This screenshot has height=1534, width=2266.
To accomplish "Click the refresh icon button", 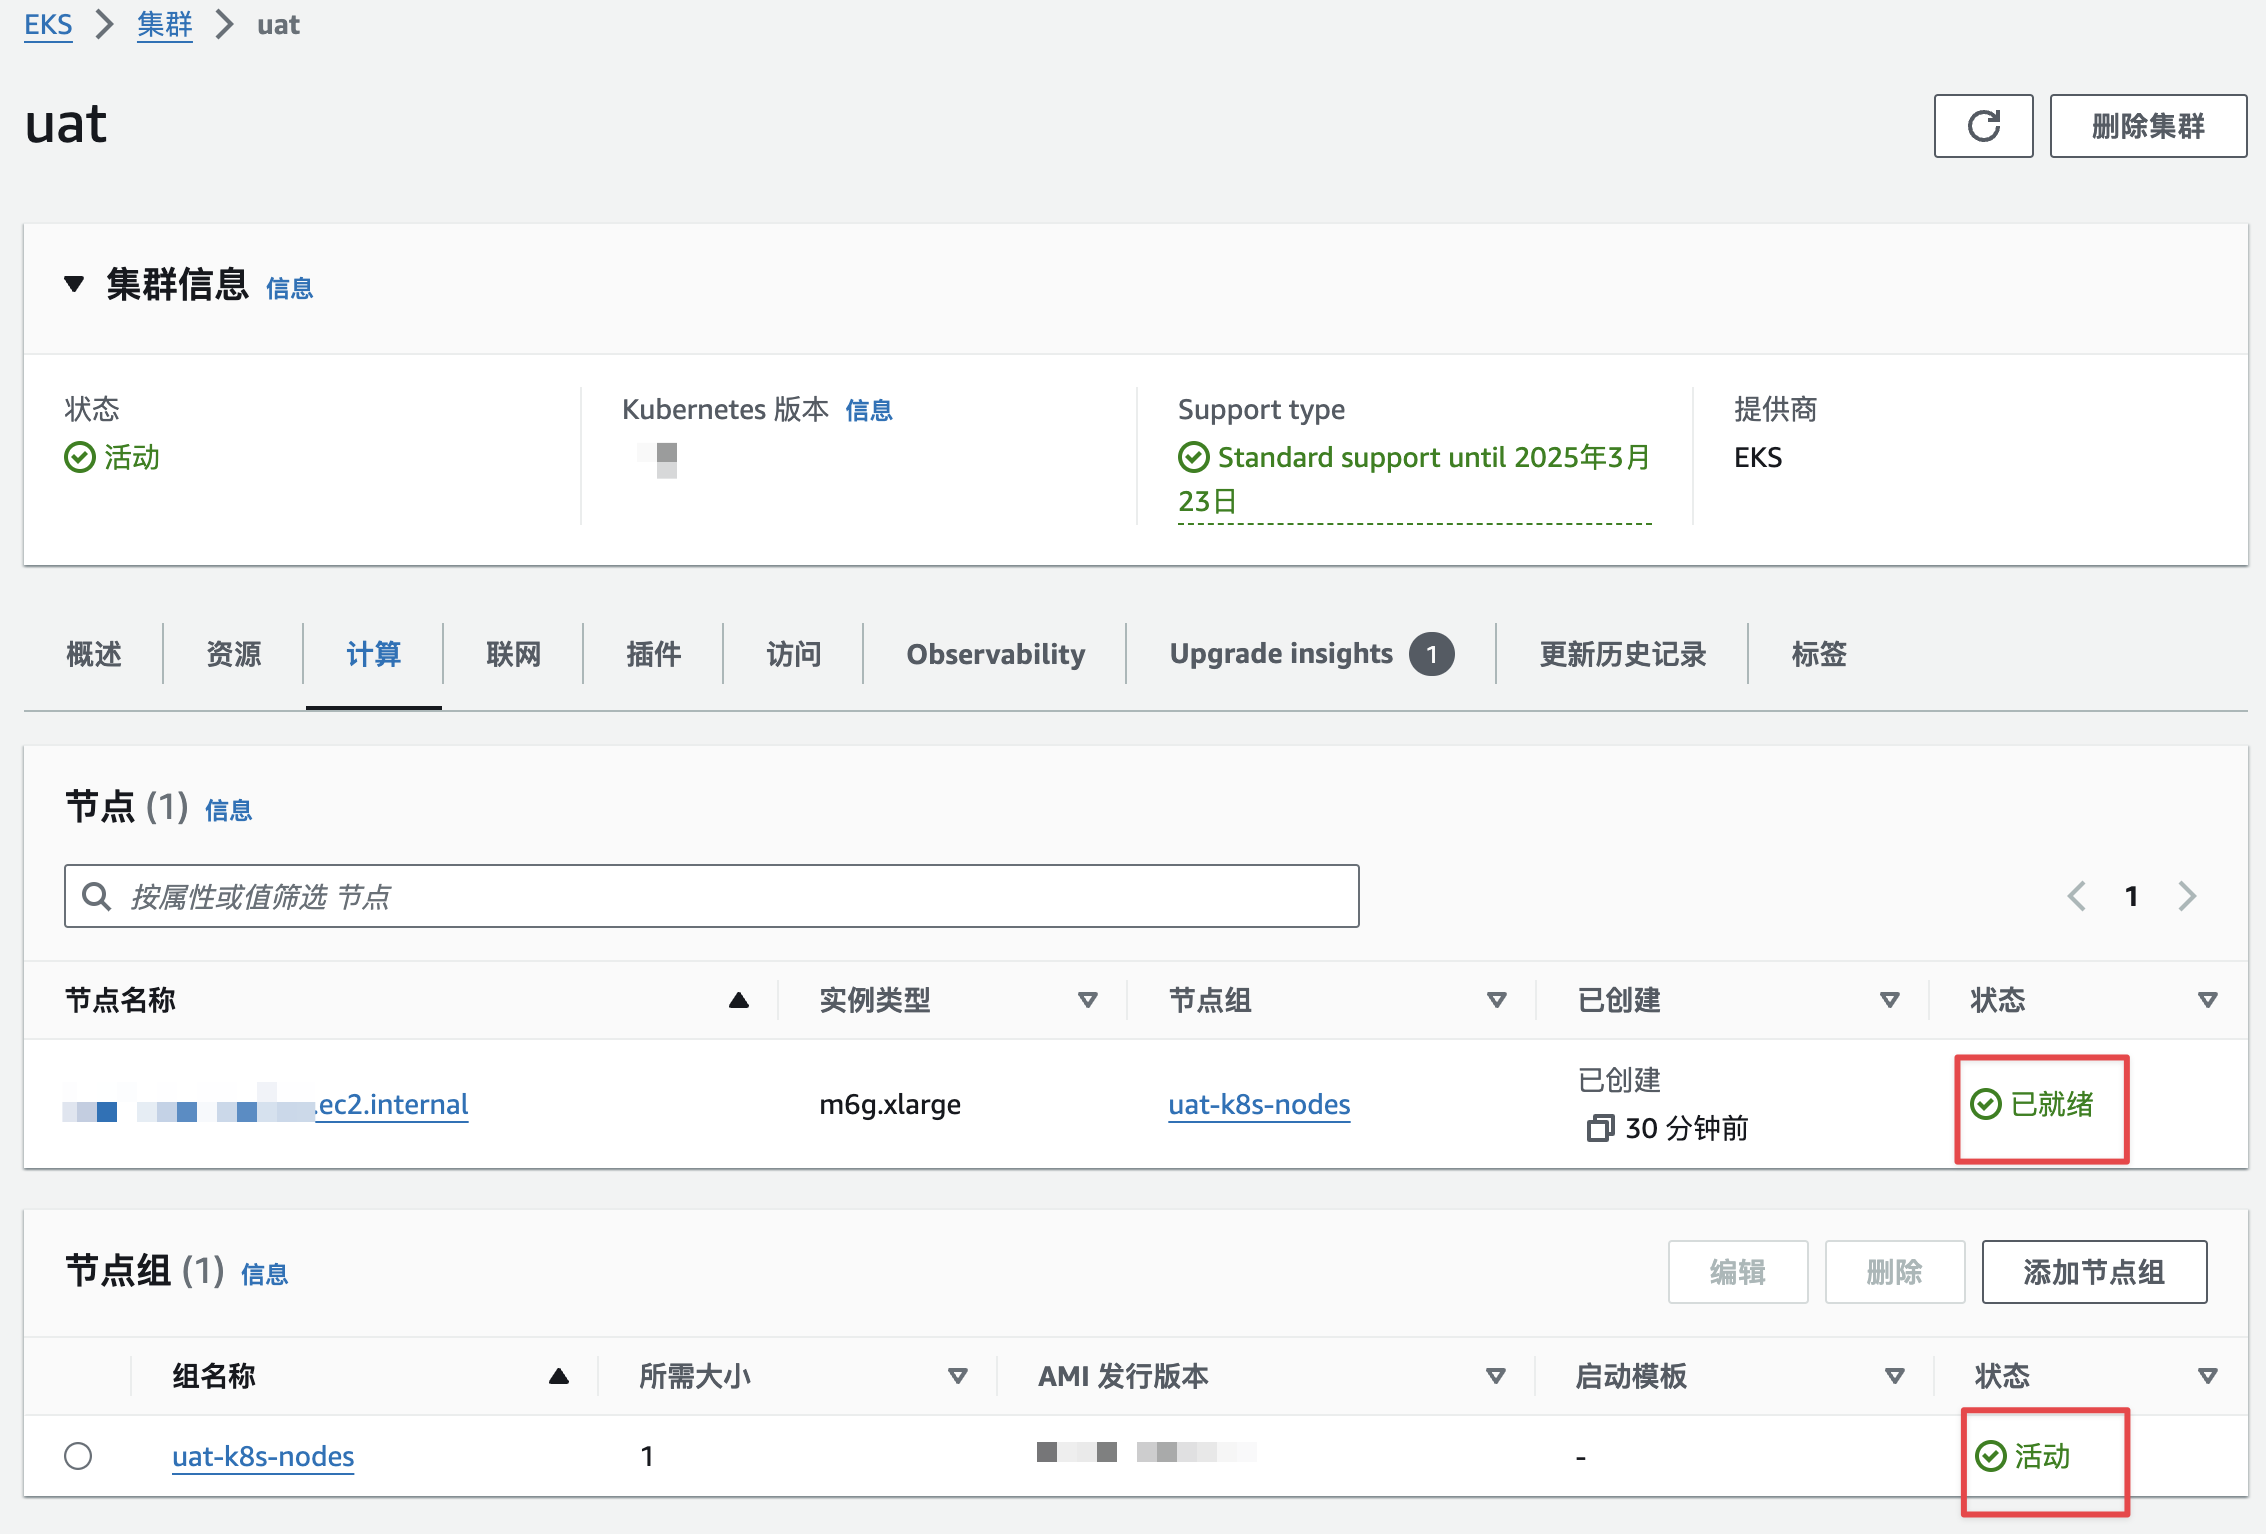I will [1983, 126].
